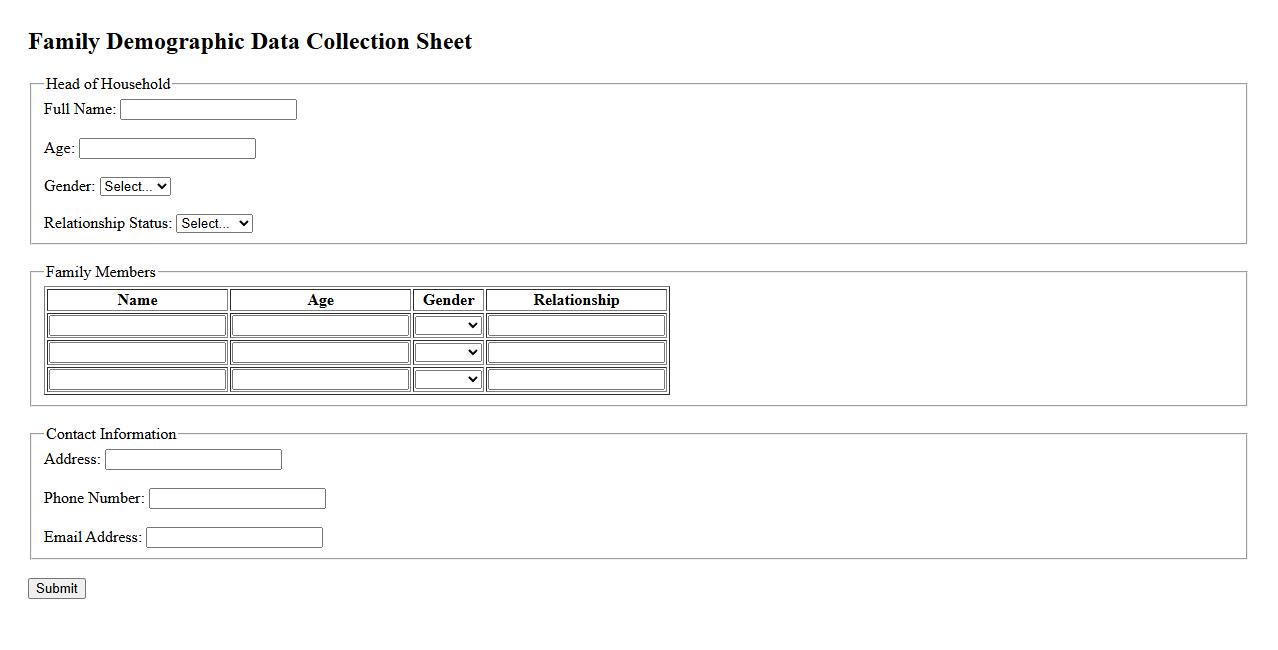Focus second row Relationship field in table
Screen dimensions: 1278x650
pos(576,353)
